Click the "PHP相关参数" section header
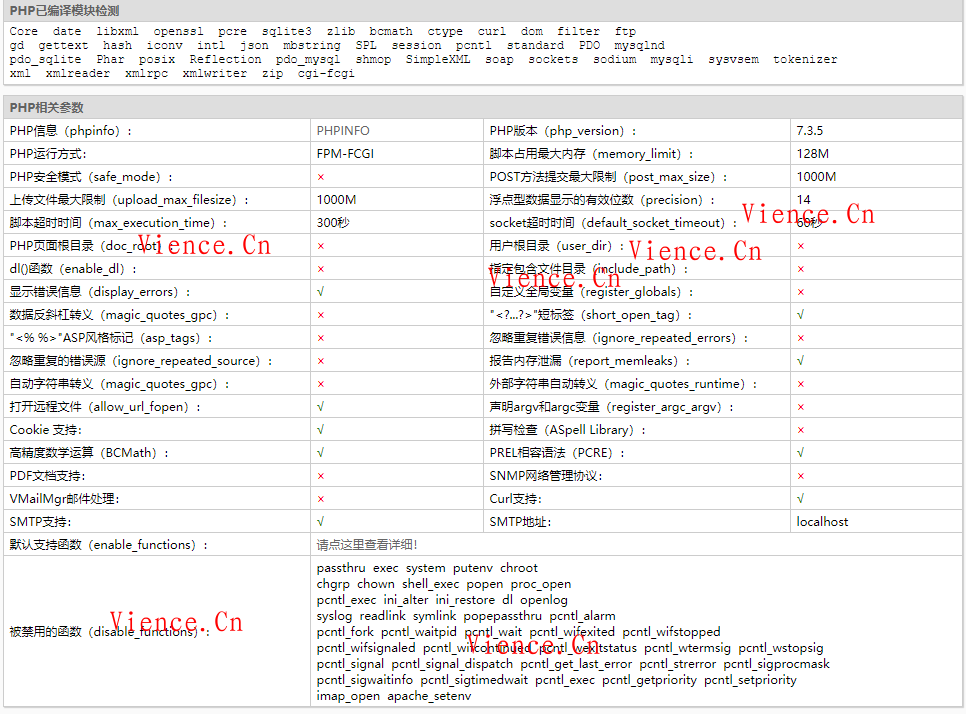The image size is (966, 714). click(x=48, y=107)
